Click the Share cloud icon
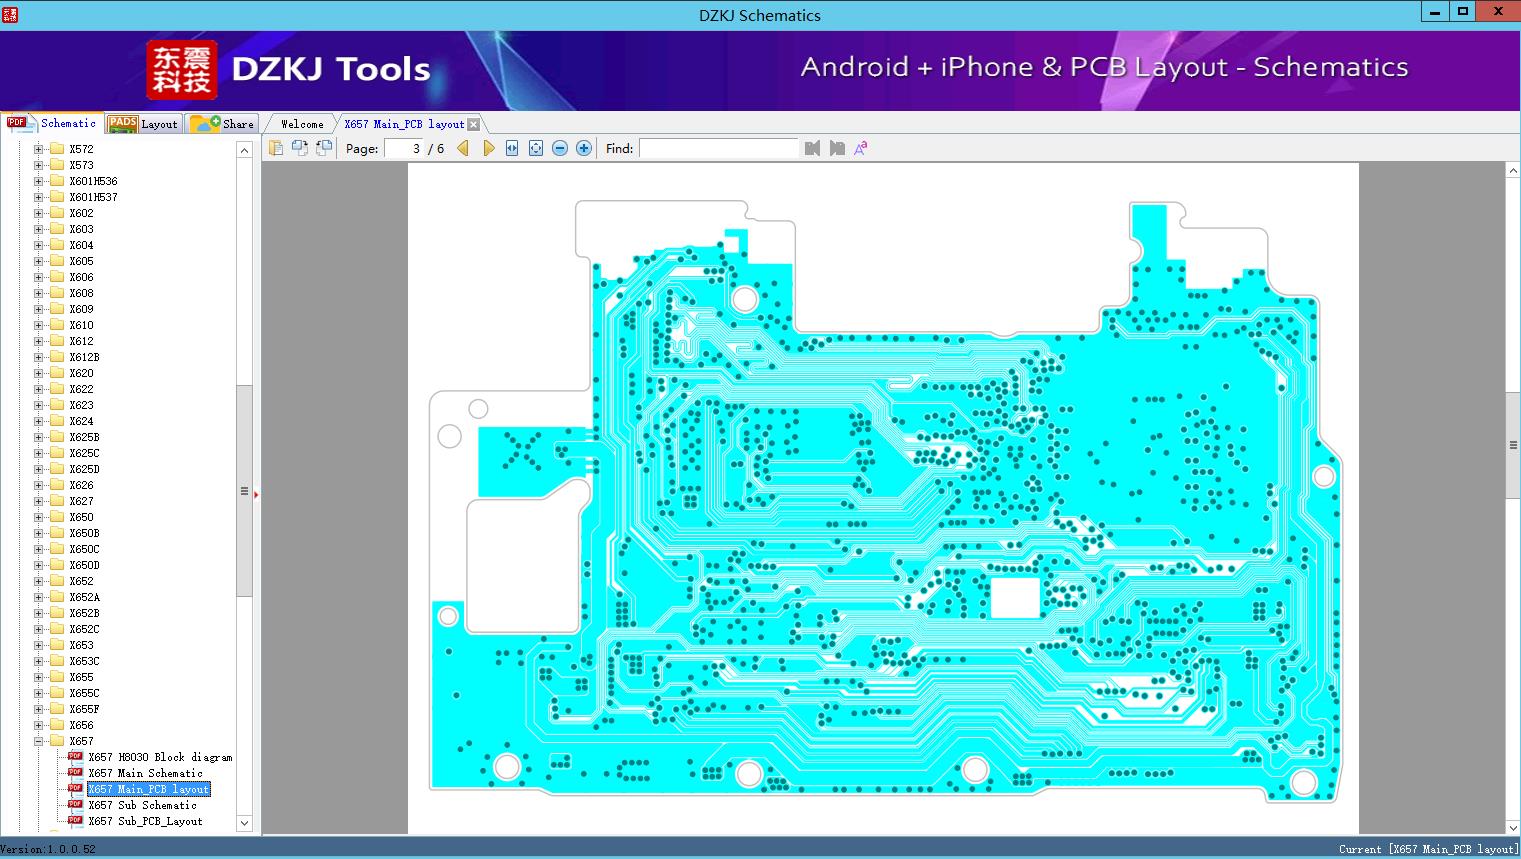The image size is (1521, 859). pyautogui.click(x=211, y=123)
